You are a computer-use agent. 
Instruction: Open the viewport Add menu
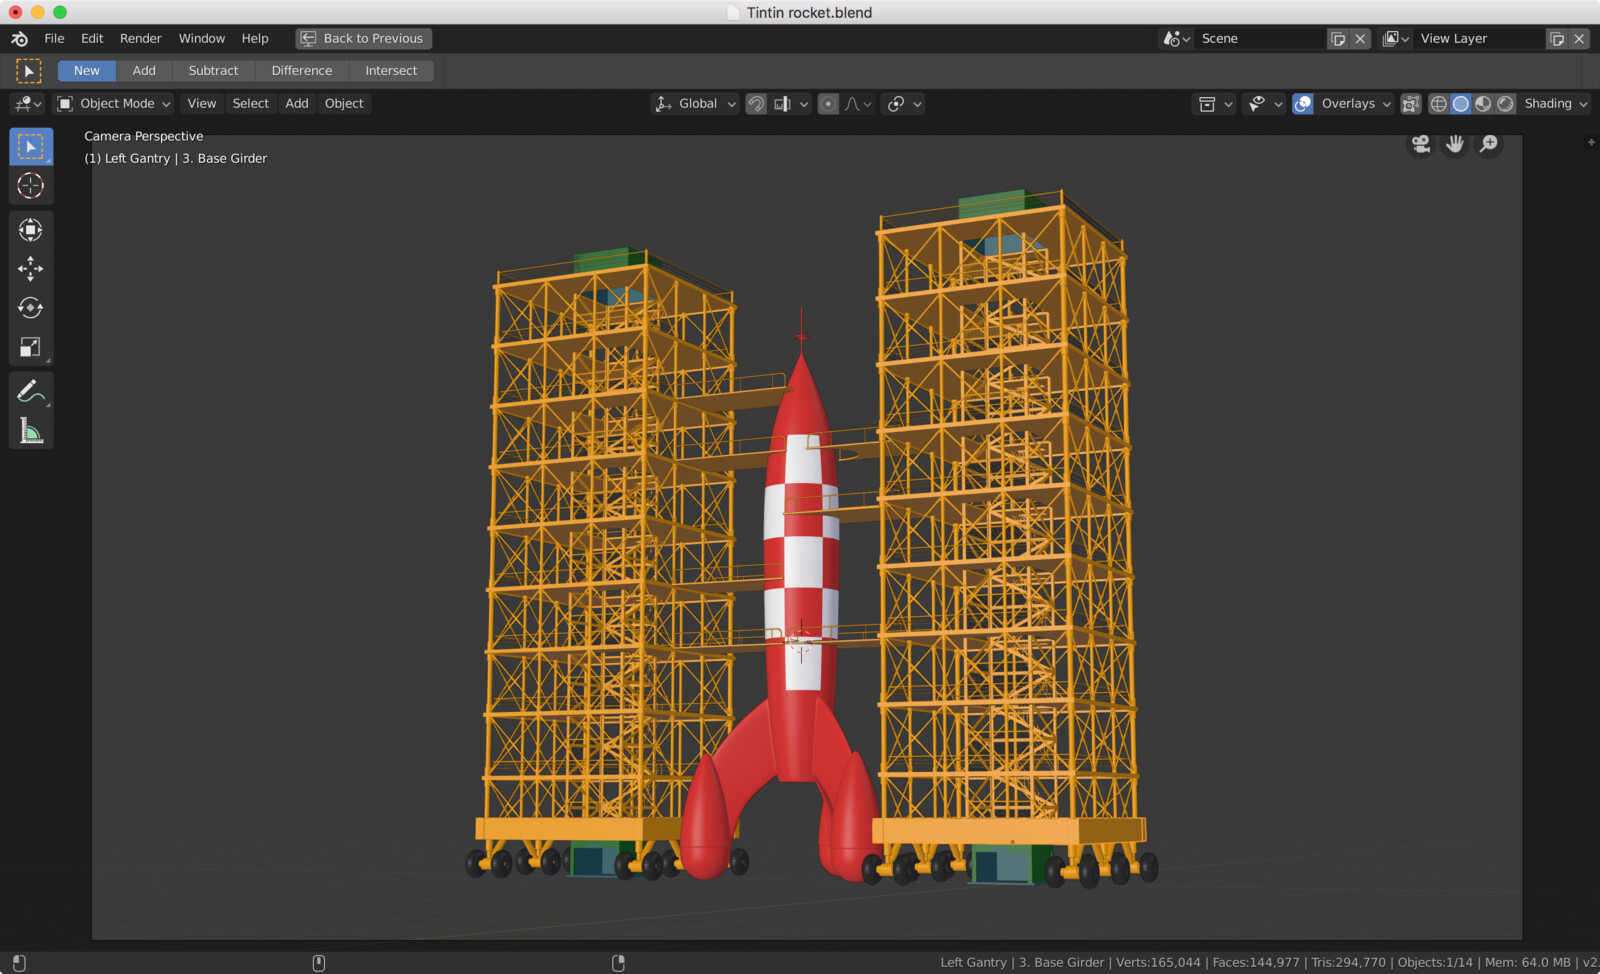coord(297,104)
